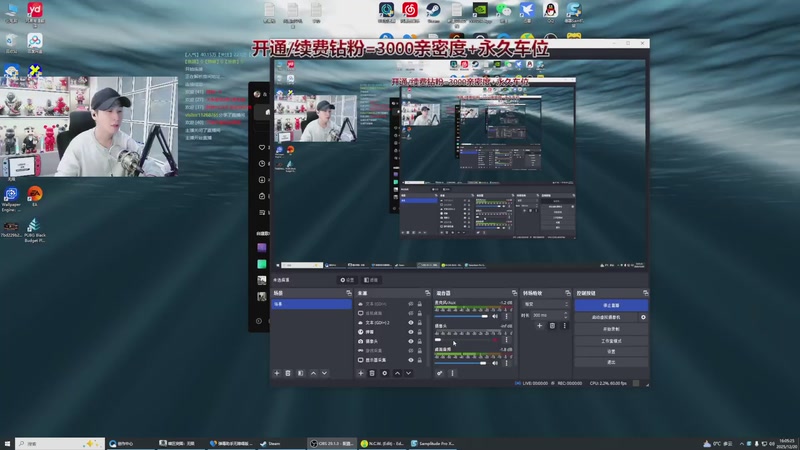Move scene up in 场景 panel

(313, 373)
